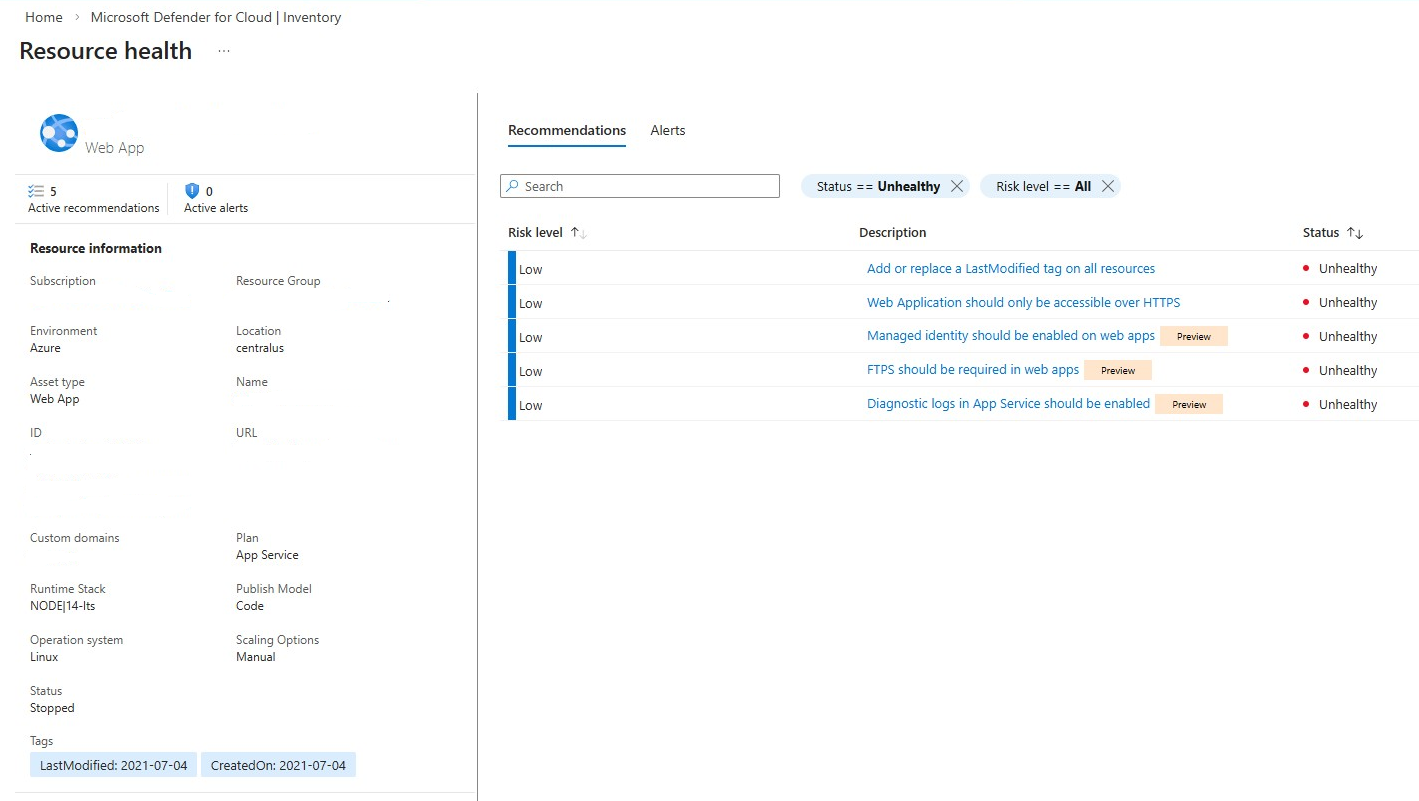Open more options via the Resource health ellipsis
This screenshot has width=1419, height=801.
coord(222,51)
